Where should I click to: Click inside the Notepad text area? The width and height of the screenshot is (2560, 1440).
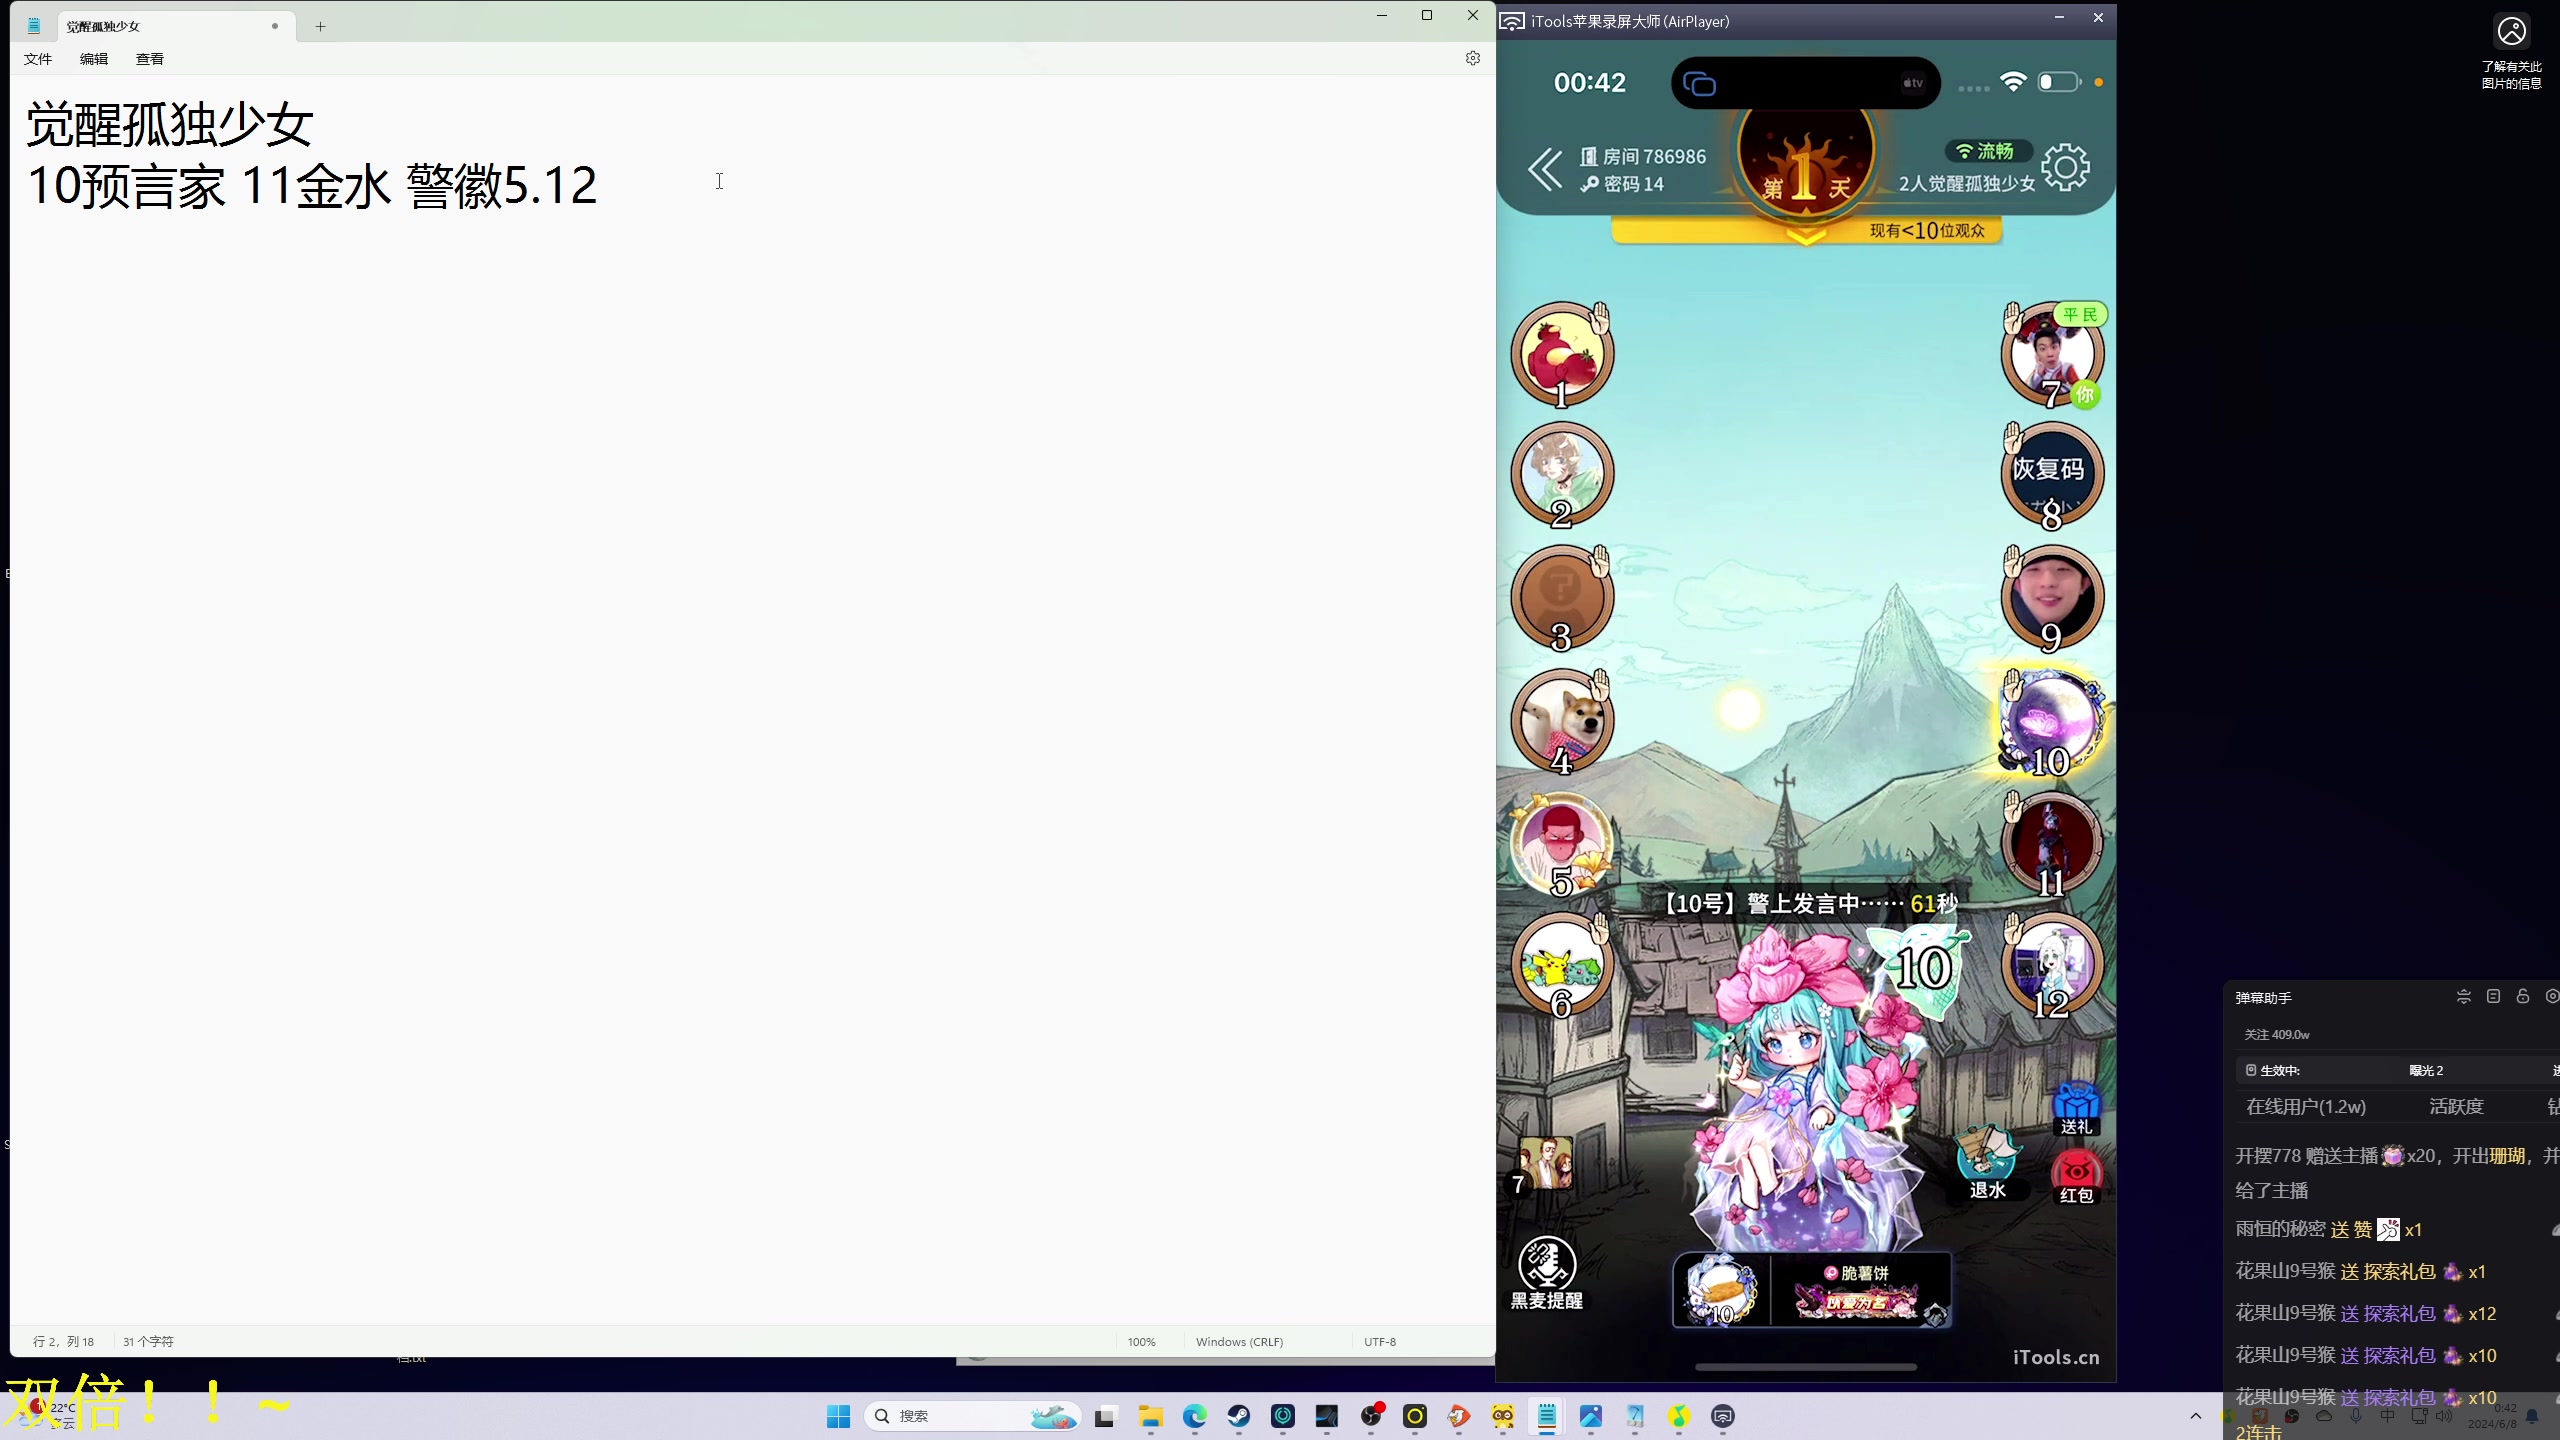752,700
